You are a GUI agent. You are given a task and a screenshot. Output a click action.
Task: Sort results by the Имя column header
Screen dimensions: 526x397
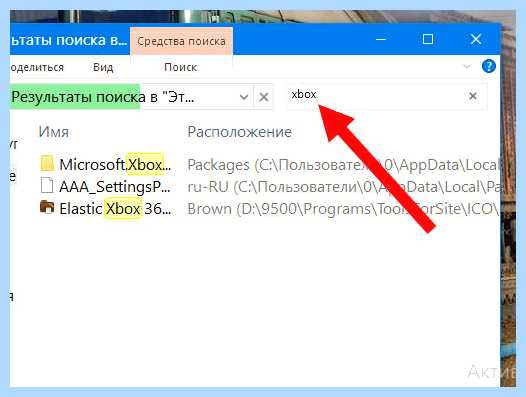(54, 132)
